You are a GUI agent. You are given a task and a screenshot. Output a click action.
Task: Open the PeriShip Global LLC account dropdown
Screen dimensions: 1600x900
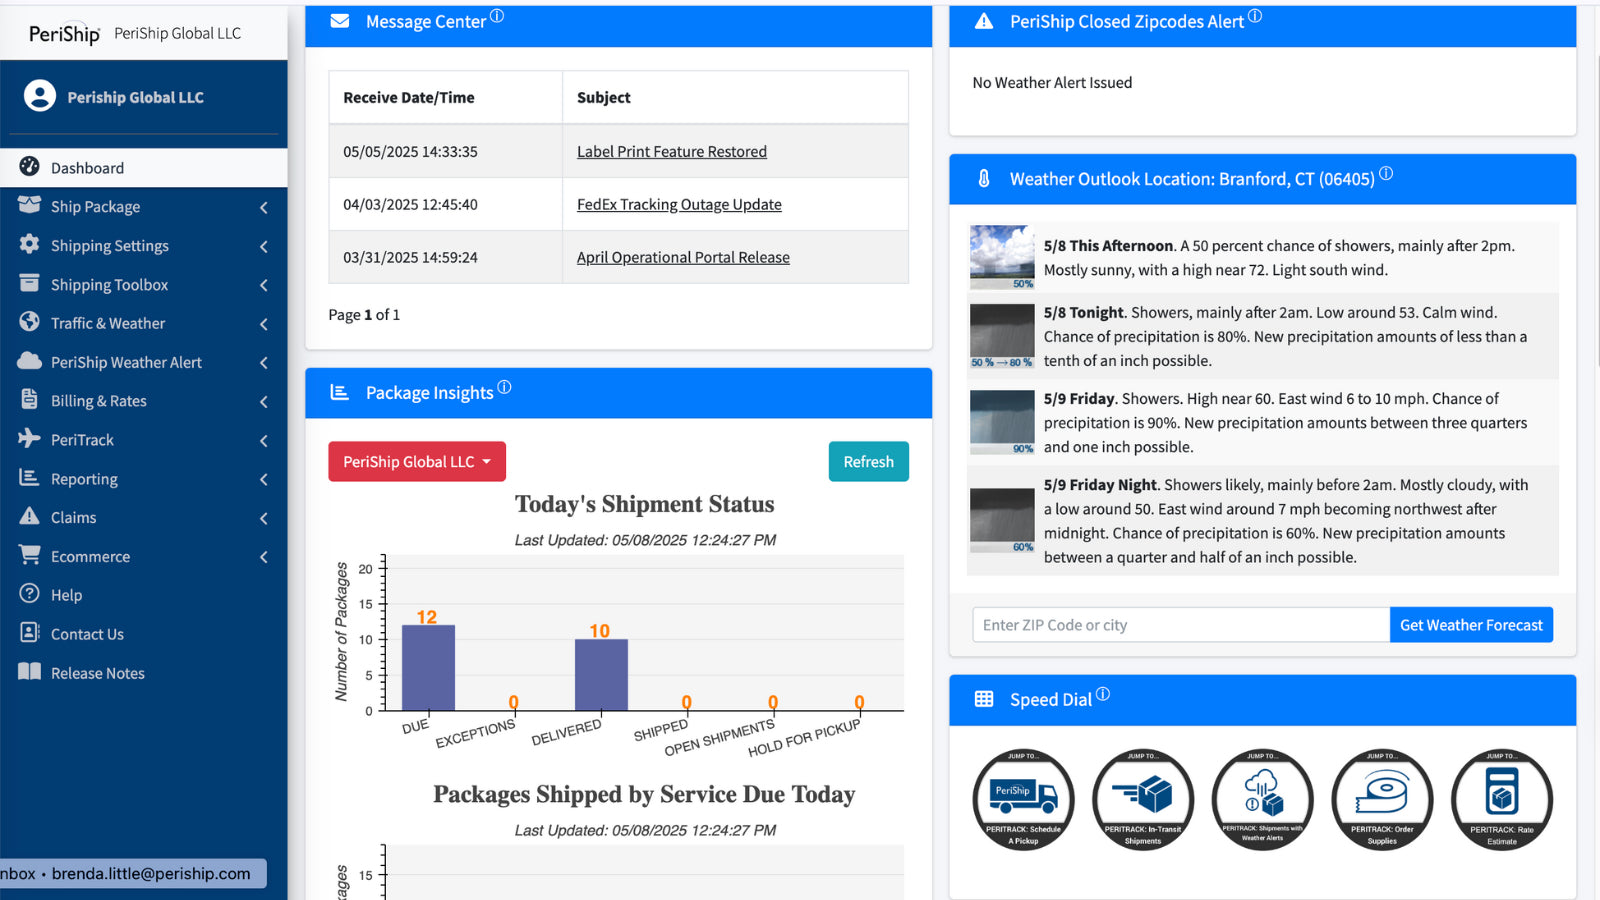click(417, 461)
